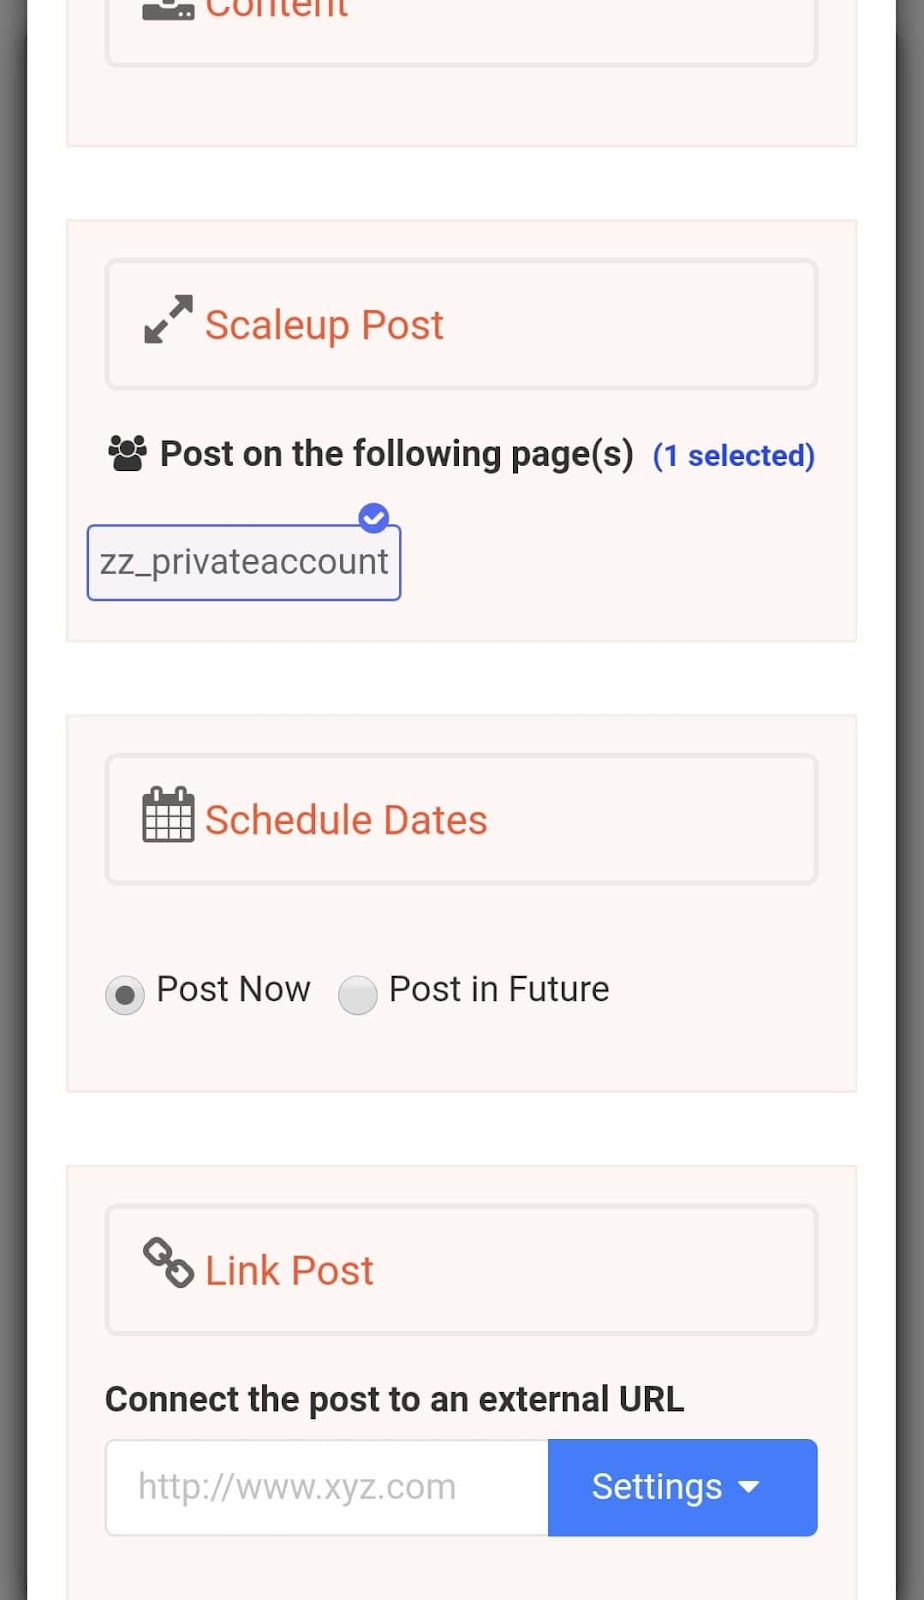Click the '(1 selected)' link
This screenshot has width=924, height=1600.
[x=733, y=456]
